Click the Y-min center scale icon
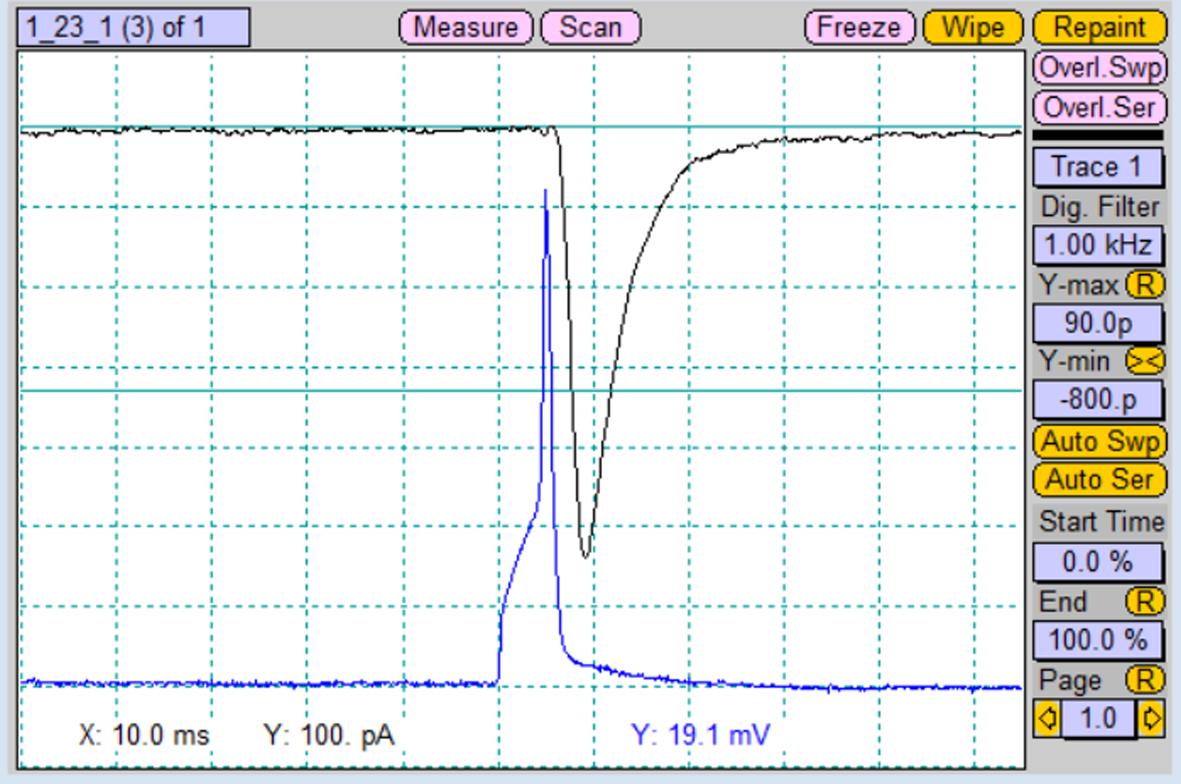 pos(1145,361)
